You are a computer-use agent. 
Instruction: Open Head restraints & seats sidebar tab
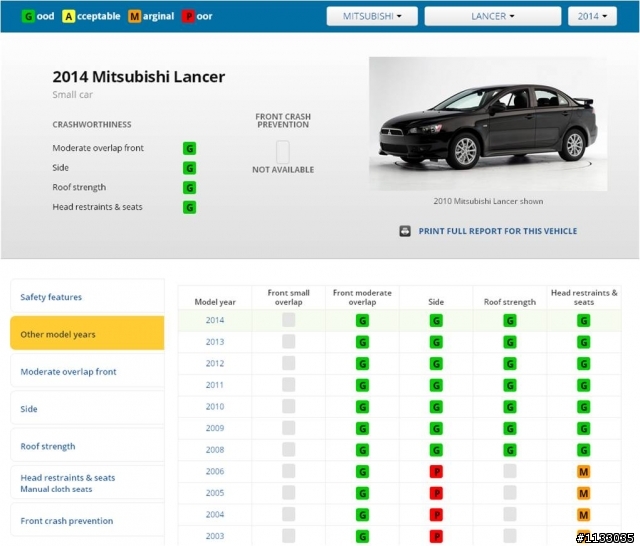(x=87, y=483)
